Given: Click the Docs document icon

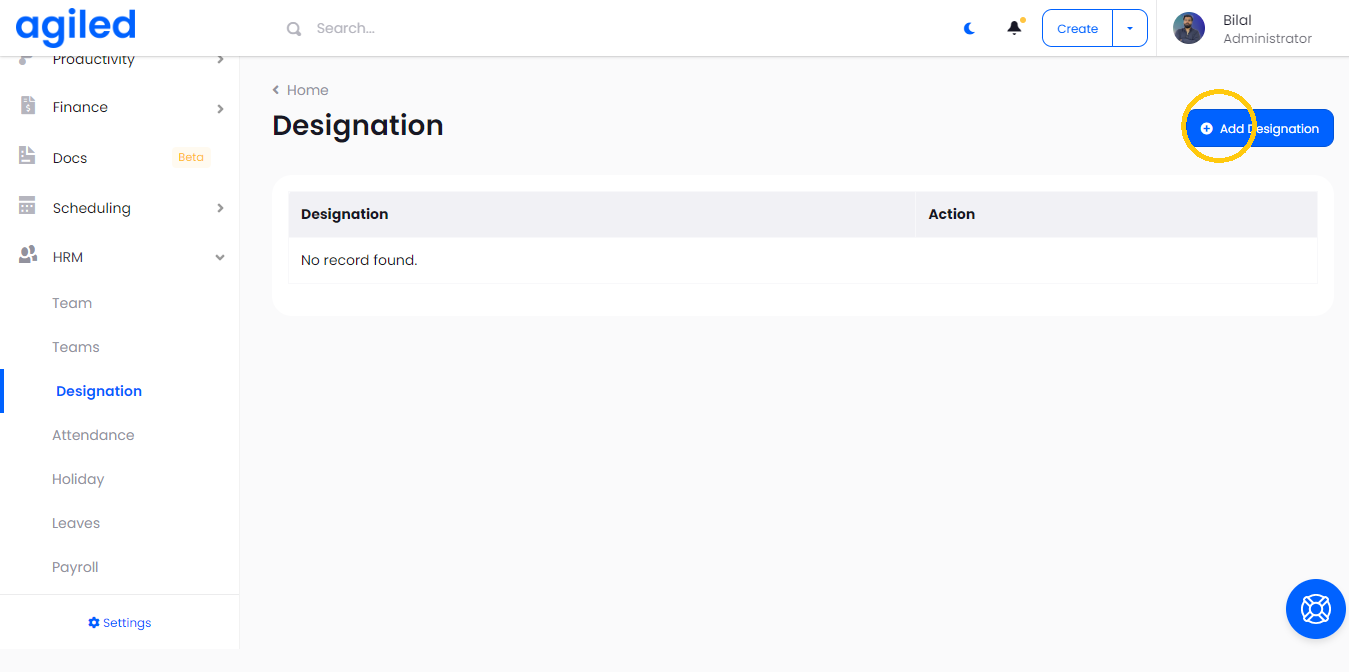Looking at the screenshot, I should 28,157.
